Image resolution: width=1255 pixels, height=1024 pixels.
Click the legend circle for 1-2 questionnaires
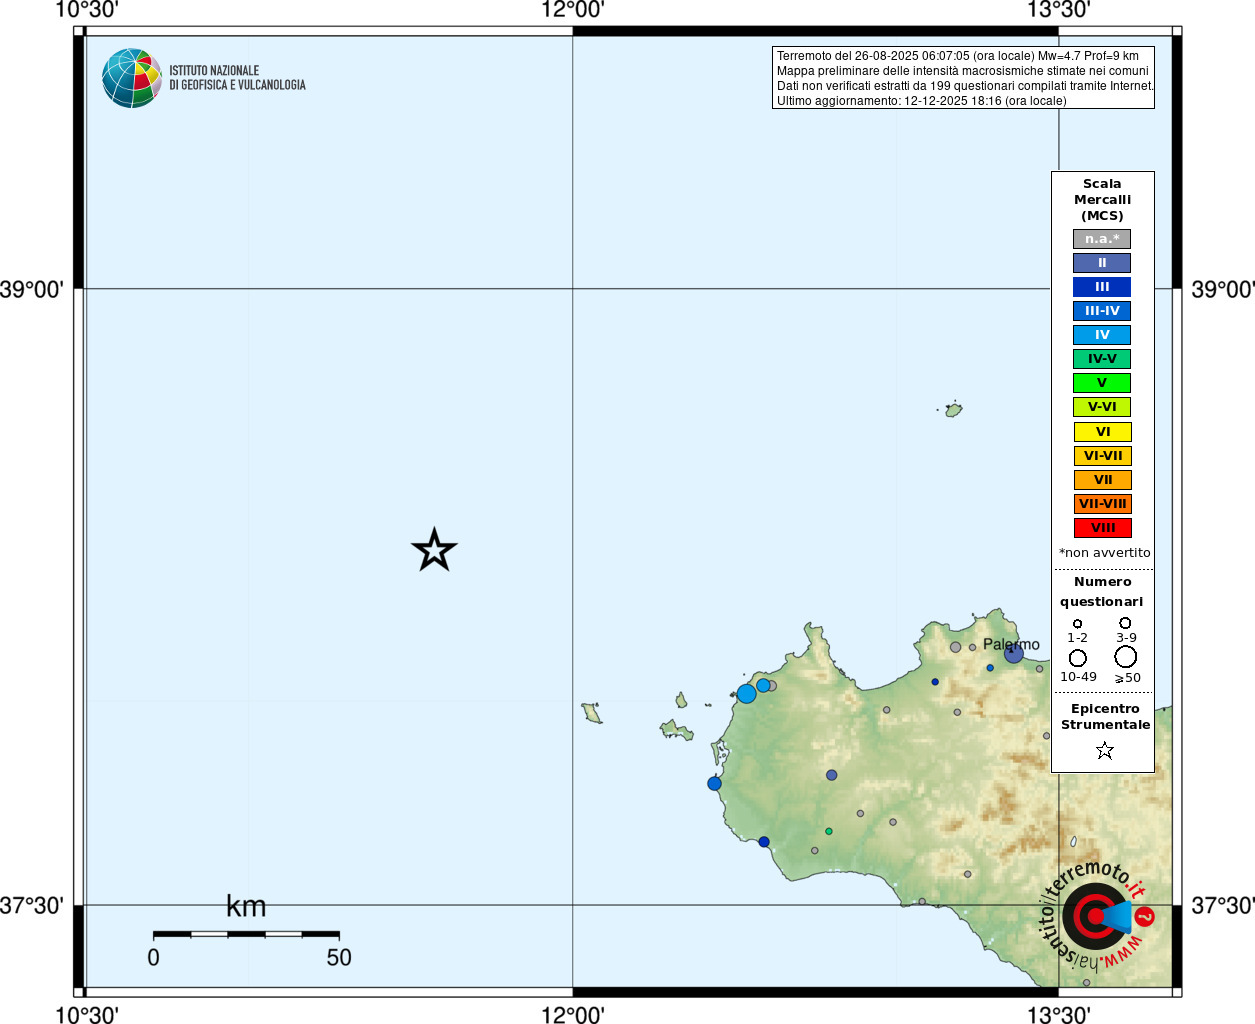pos(1077,624)
